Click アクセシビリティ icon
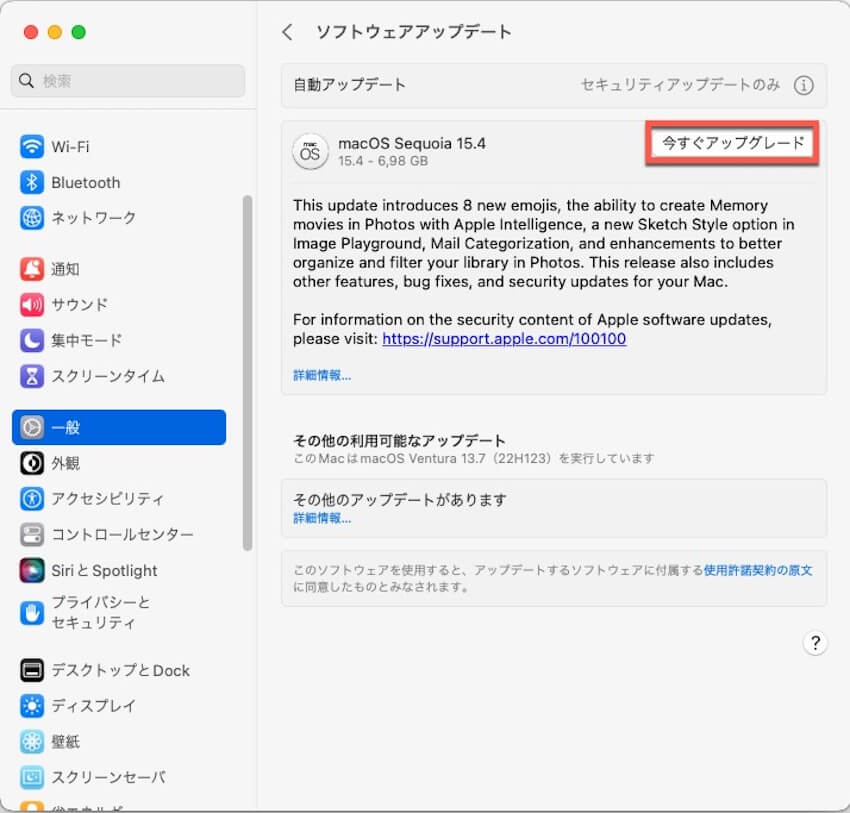The height and width of the screenshot is (813, 850). pos(31,499)
